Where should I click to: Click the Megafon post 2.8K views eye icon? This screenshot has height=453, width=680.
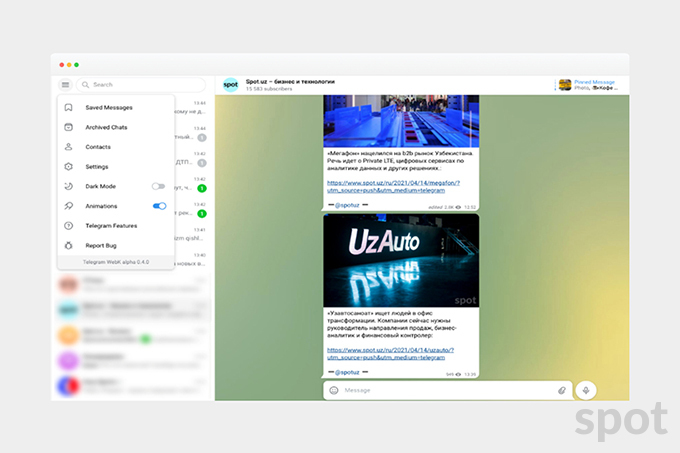pyautogui.click(x=458, y=207)
